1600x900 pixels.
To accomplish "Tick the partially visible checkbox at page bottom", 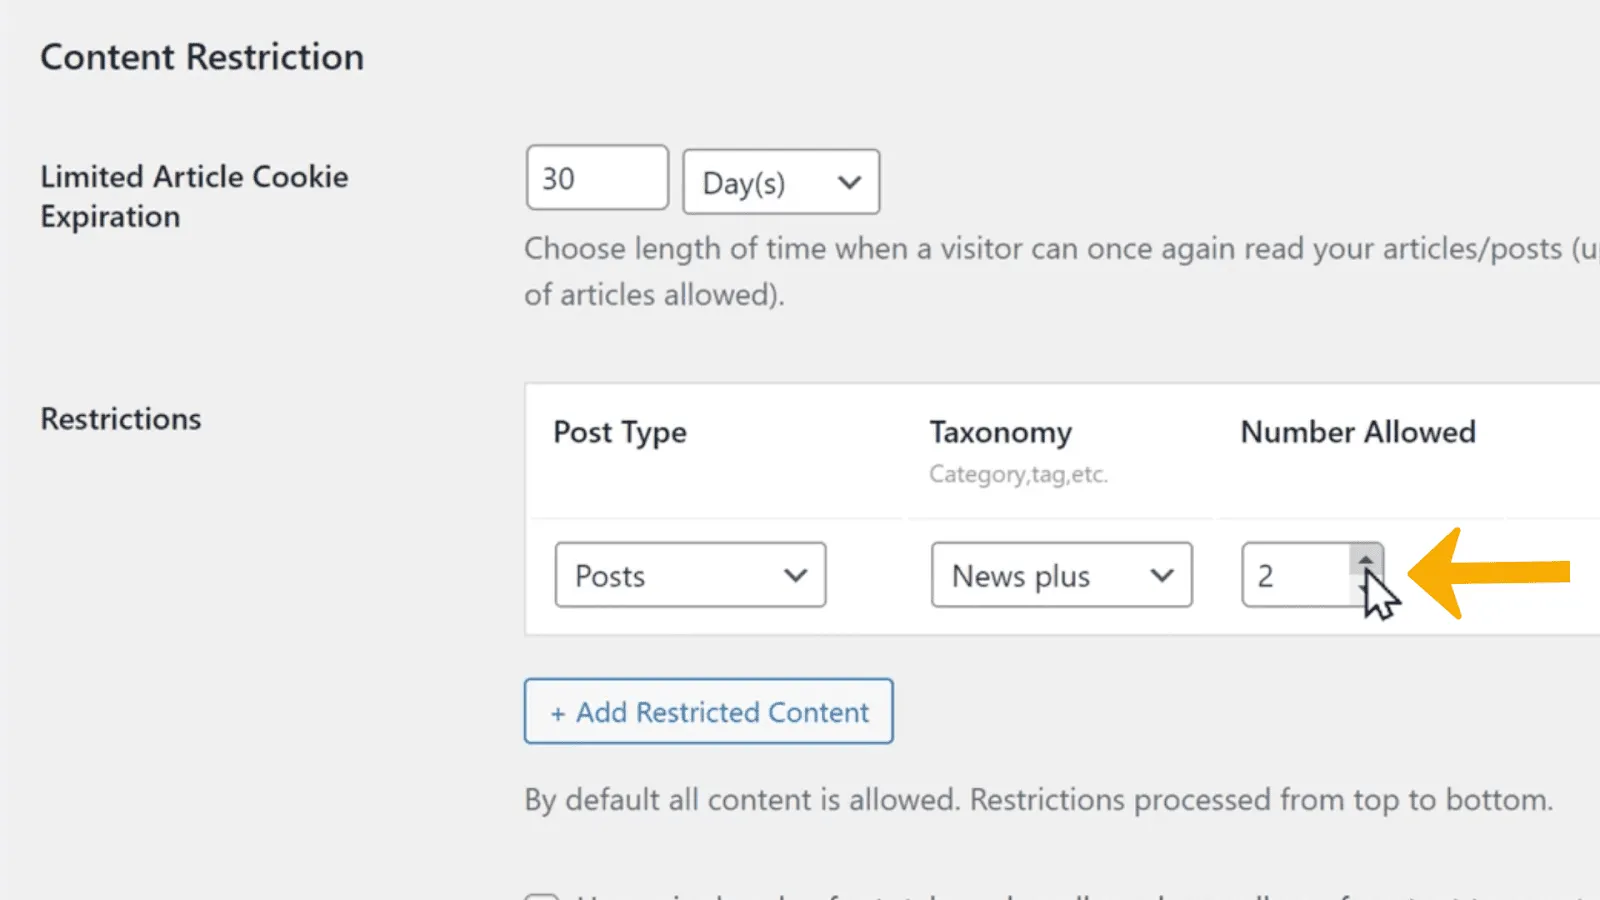I will 541,896.
